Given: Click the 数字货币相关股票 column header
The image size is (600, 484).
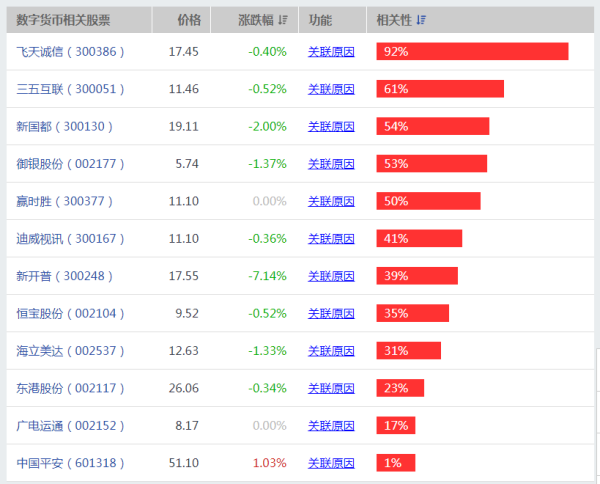Looking at the screenshot, I should point(79,20).
